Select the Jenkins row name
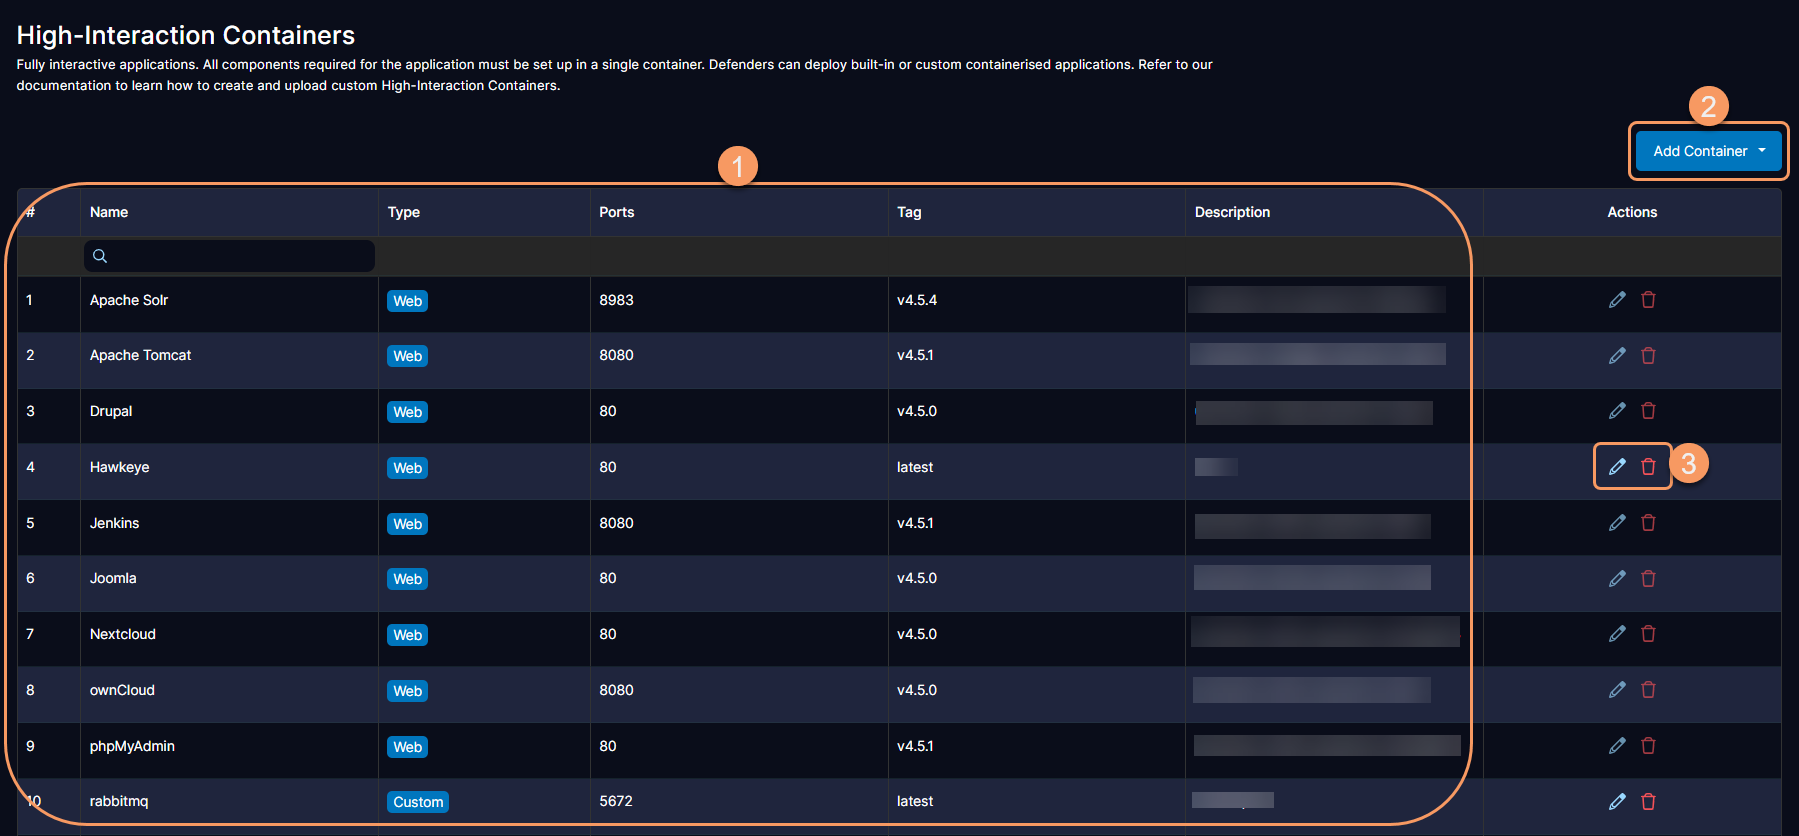Screen dimensions: 1799x836 pyautogui.click(x=115, y=523)
